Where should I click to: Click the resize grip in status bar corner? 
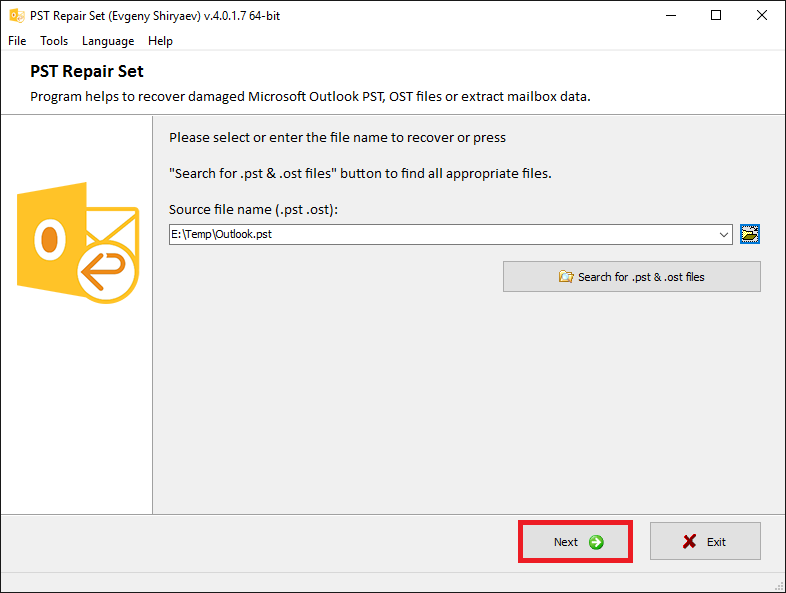[779, 586]
